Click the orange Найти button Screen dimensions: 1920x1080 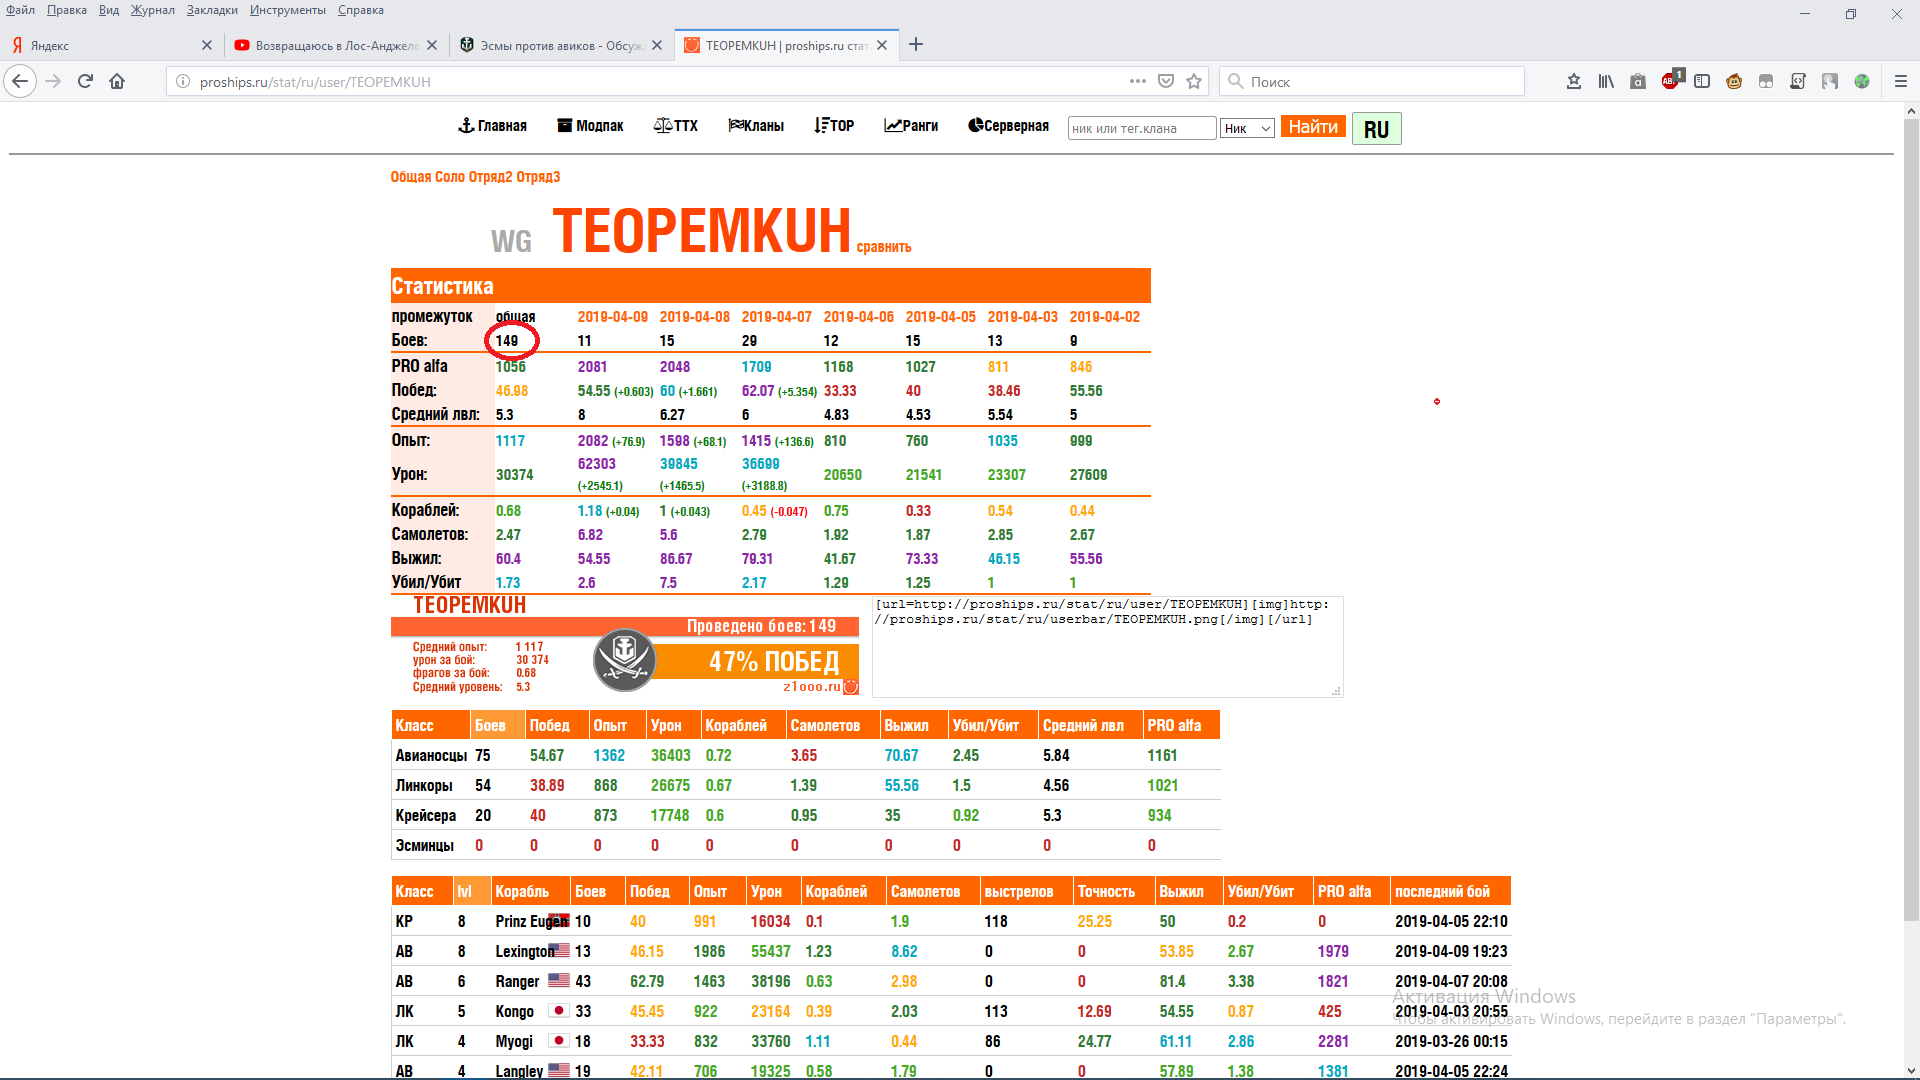(x=1313, y=127)
